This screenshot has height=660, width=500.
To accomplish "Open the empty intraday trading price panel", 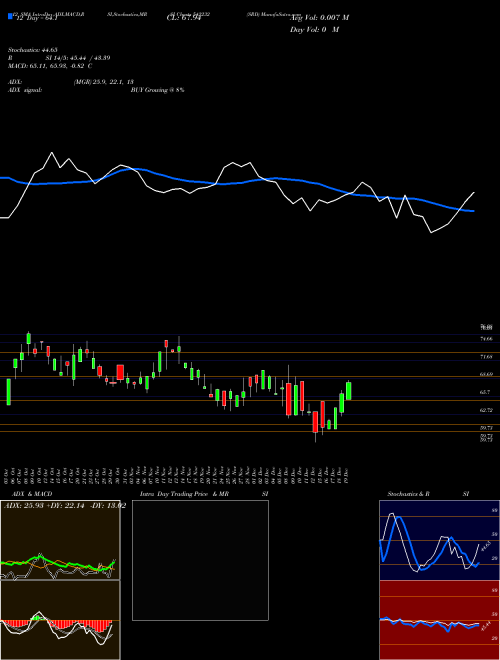I will [x=200, y=560].
